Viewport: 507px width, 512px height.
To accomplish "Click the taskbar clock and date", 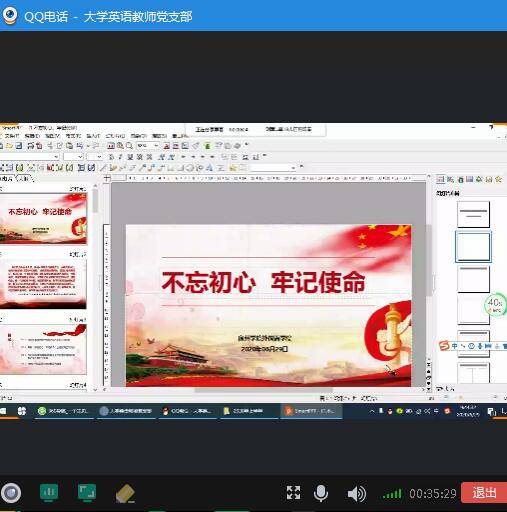I will (x=468, y=411).
